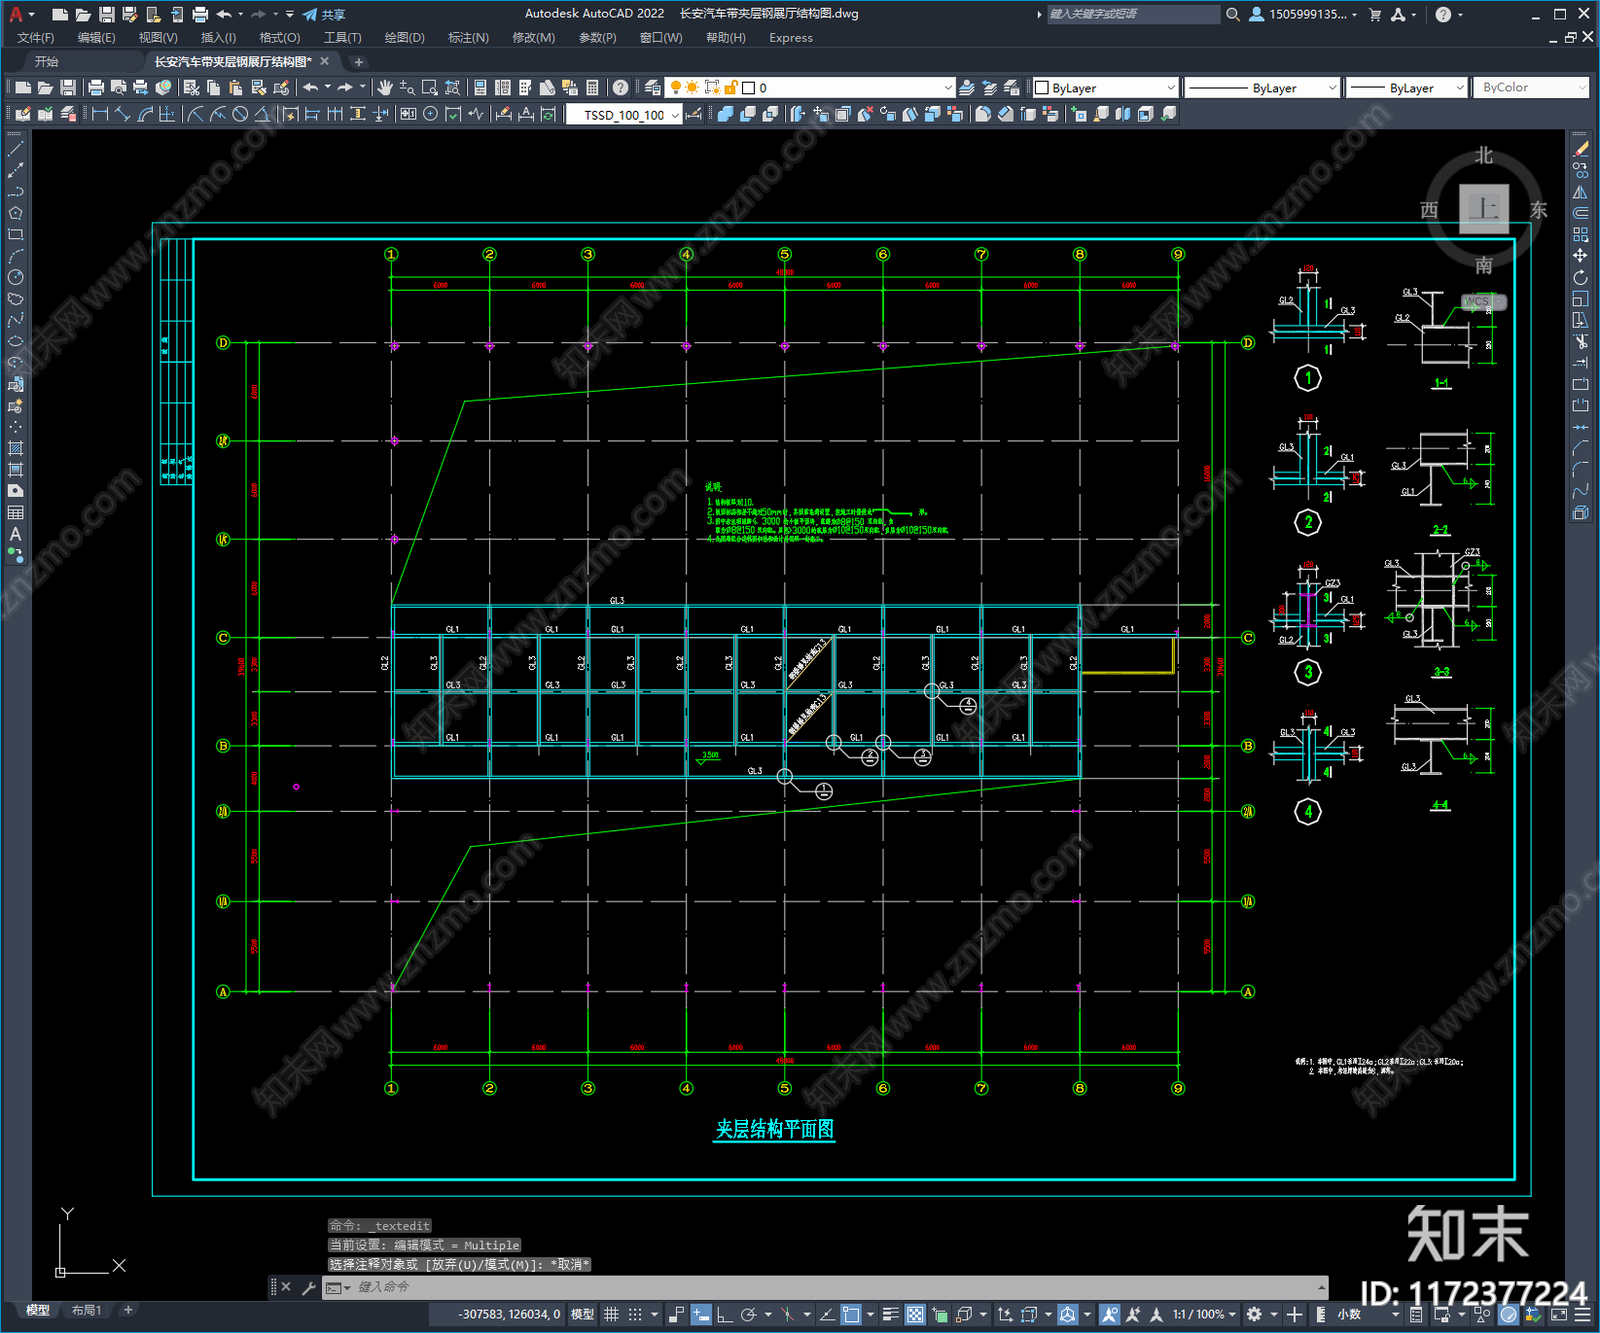The image size is (1600, 1333).
Task: Select the Line tool in left draw toolbar
Action: (15, 149)
